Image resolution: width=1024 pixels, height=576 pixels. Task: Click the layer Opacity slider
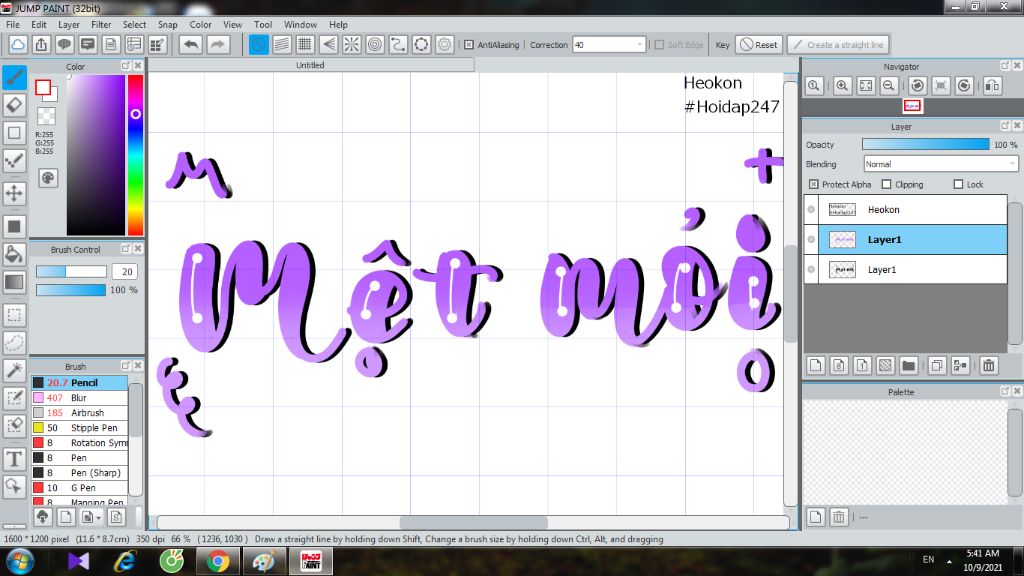[925, 144]
